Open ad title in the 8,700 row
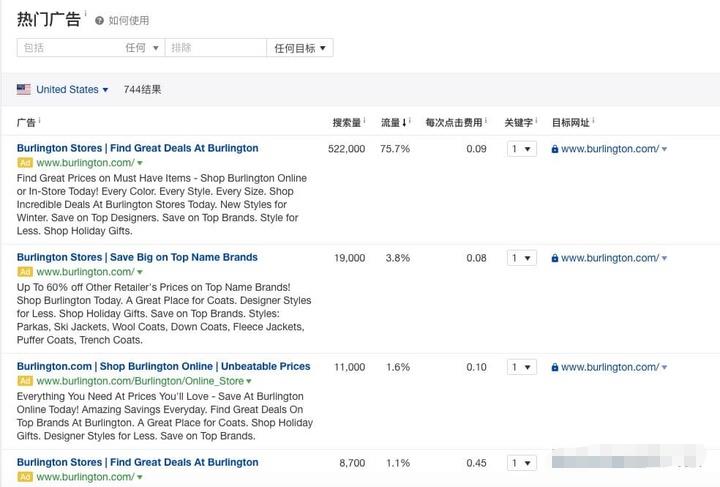This screenshot has height=487, width=720. pyautogui.click(x=137, y=462)
